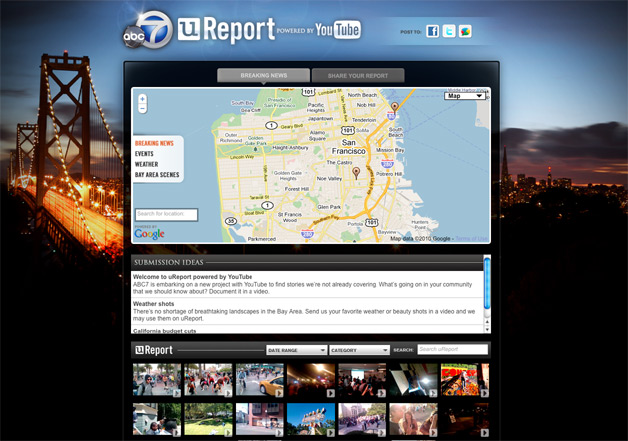Click the submission ideas scrollbar thumb

coord(487,283)
